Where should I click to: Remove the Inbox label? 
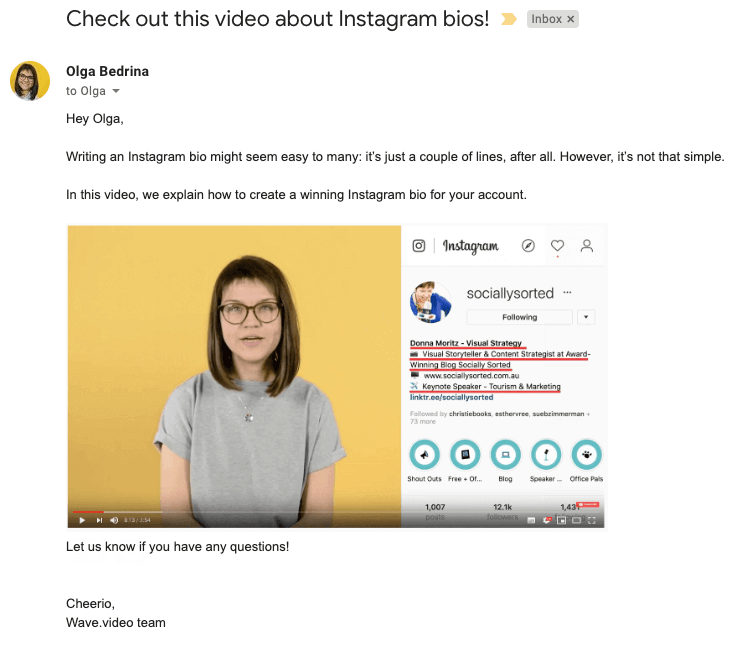point(570,19)
